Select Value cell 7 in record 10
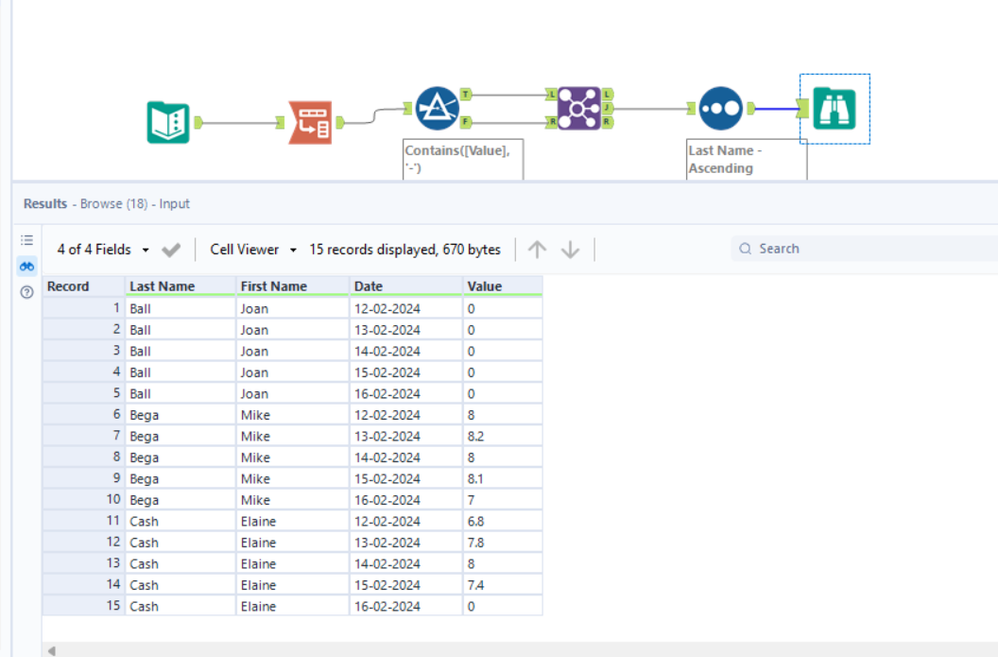 click(x=503, y=500)
